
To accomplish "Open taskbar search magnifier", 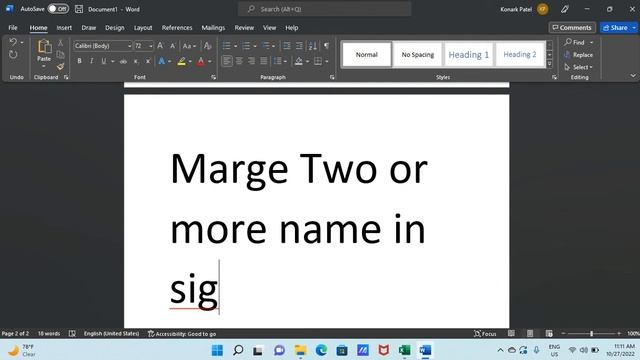I will (x=238, y=350).
